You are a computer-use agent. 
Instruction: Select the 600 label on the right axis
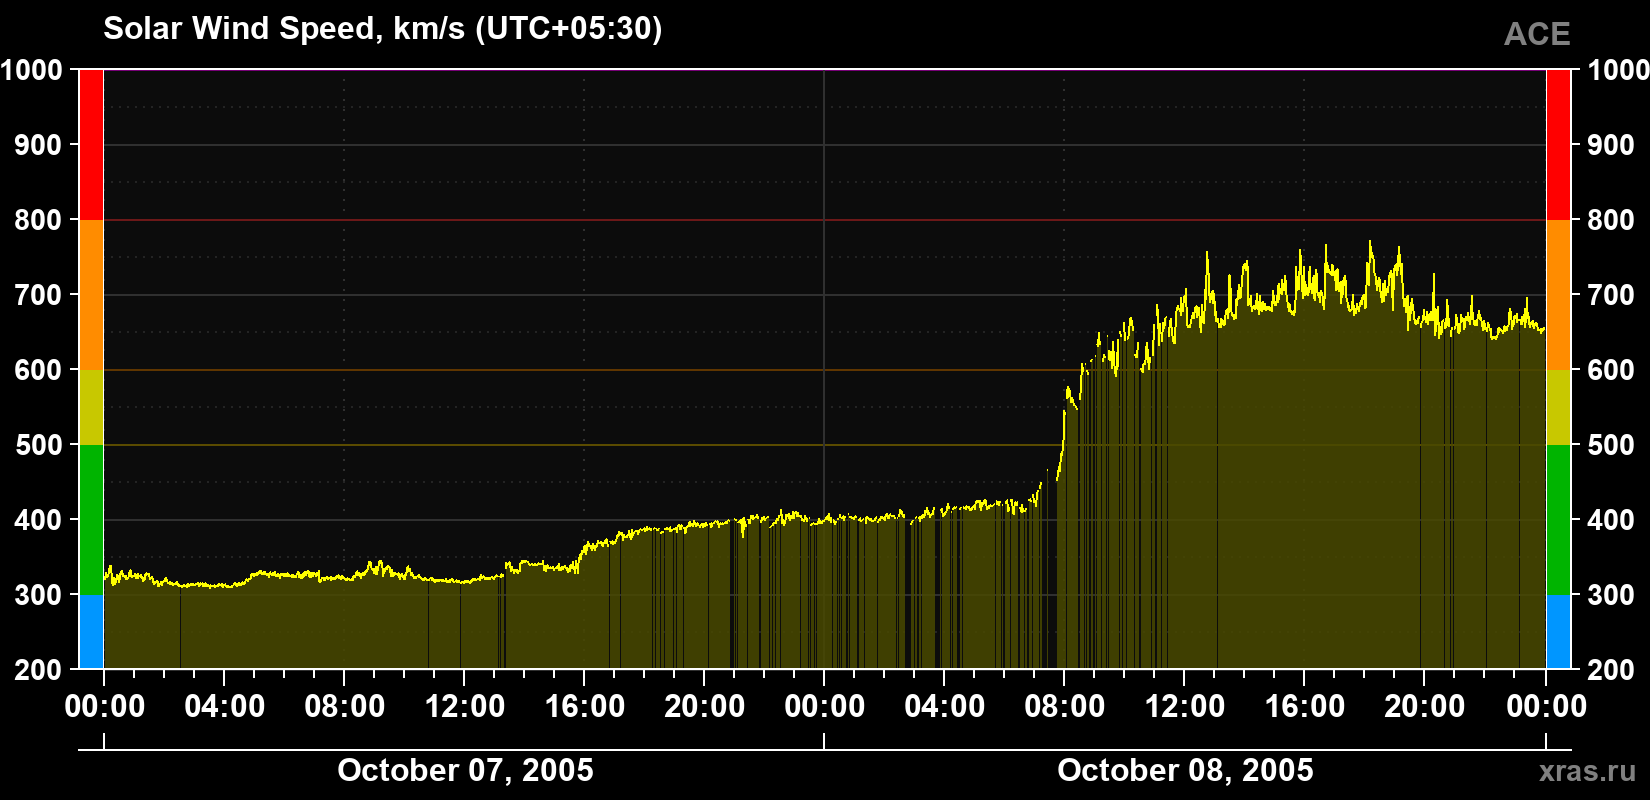1611,370
